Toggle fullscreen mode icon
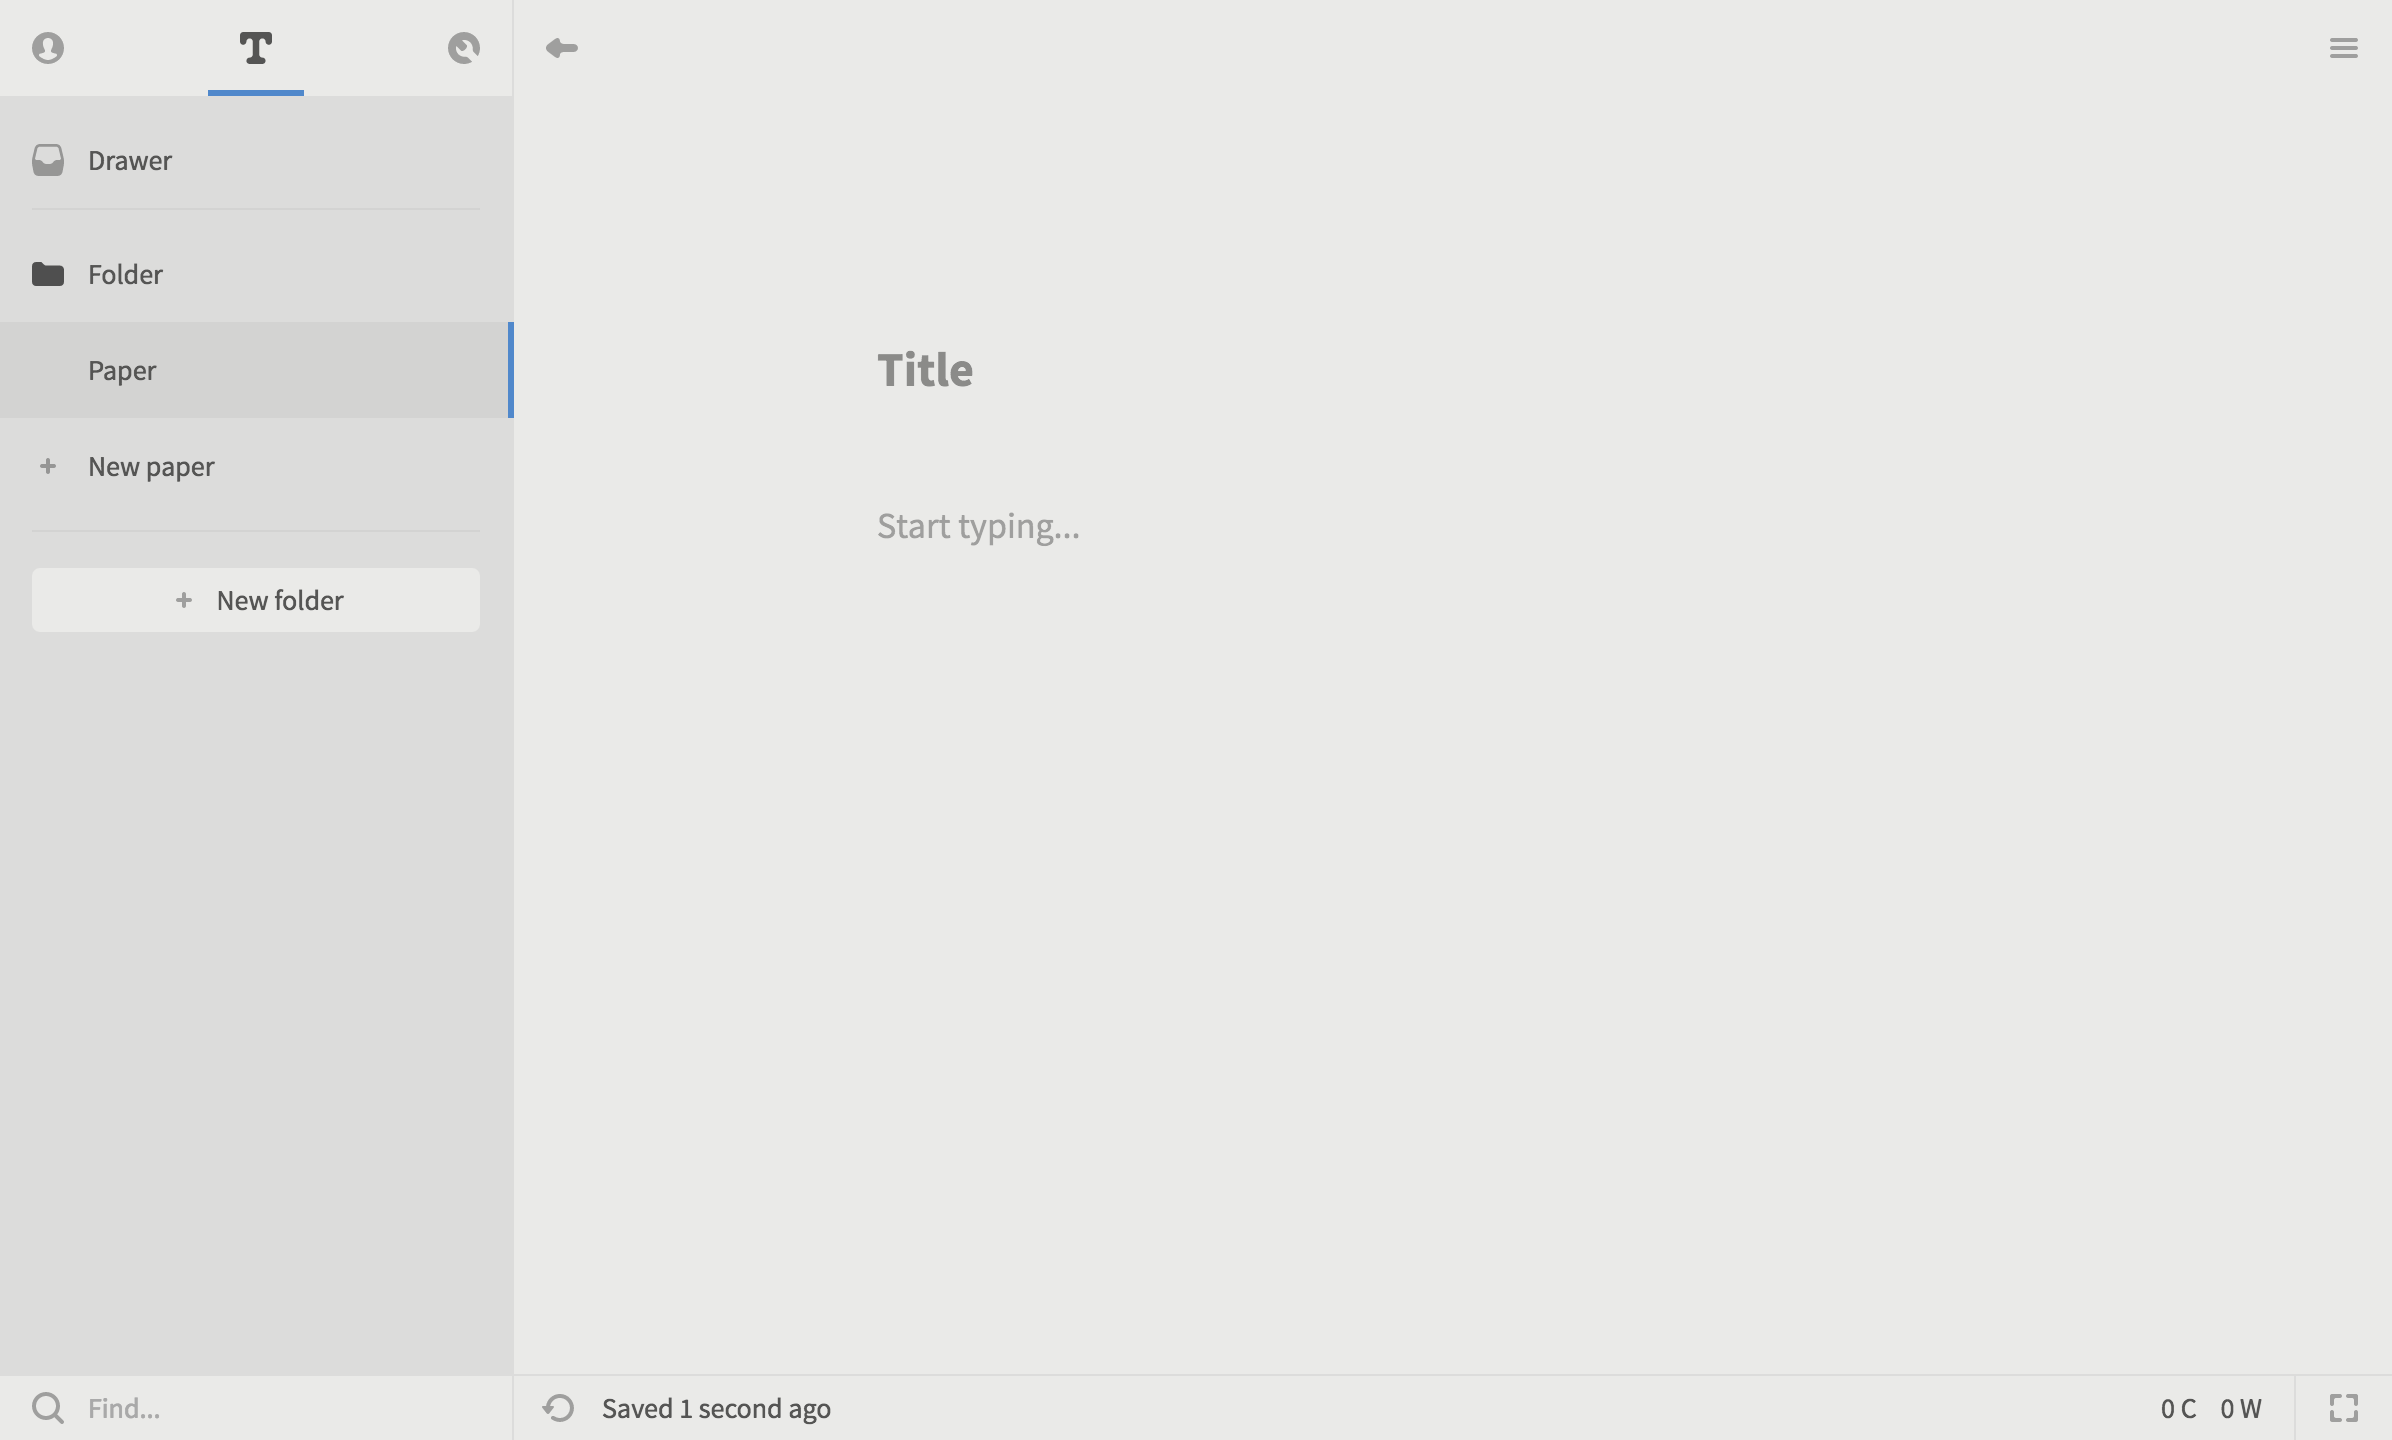The width and height of the screenshot is (2392, 1440). (2343, 1408)
